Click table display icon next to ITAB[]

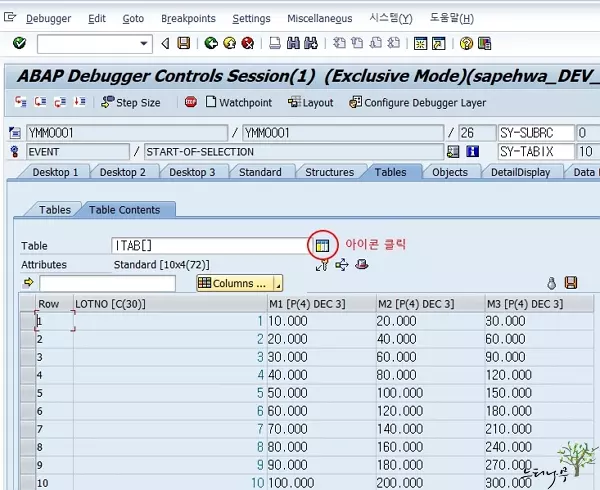click(x=322, y=246)
